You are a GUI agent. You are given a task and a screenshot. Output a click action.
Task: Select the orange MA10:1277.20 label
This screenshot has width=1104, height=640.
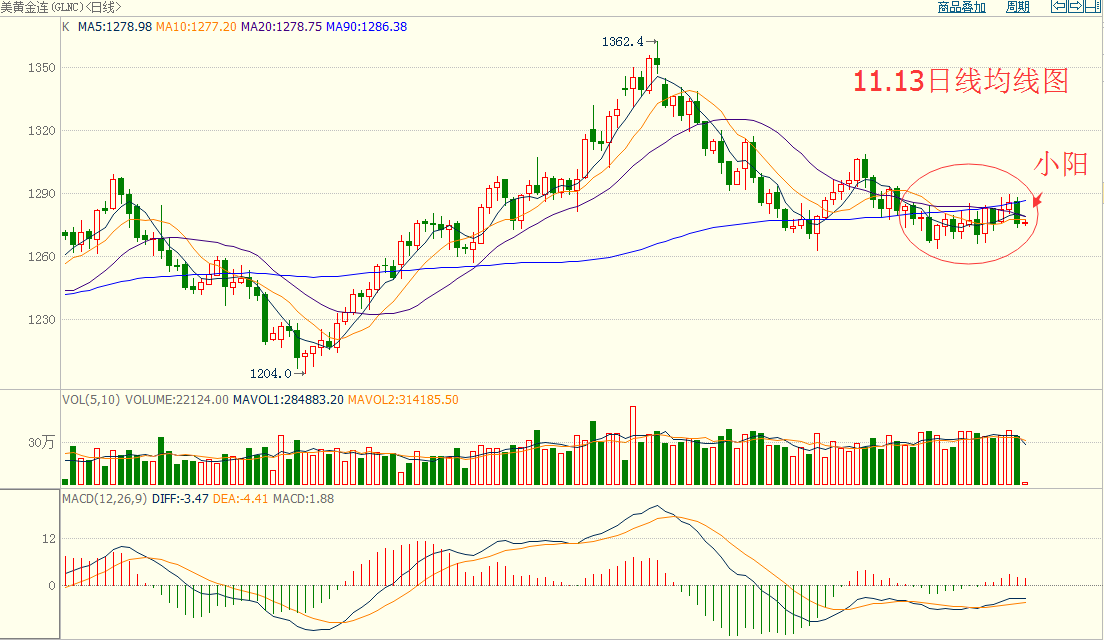click(198, 27)
